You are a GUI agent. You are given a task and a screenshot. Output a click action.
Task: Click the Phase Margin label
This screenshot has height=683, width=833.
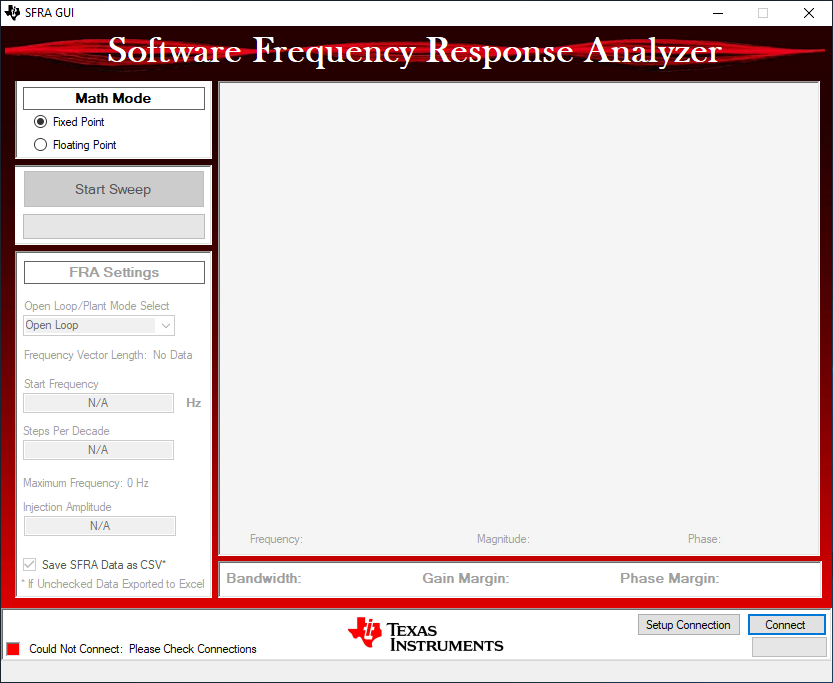(x=669, y=578)
